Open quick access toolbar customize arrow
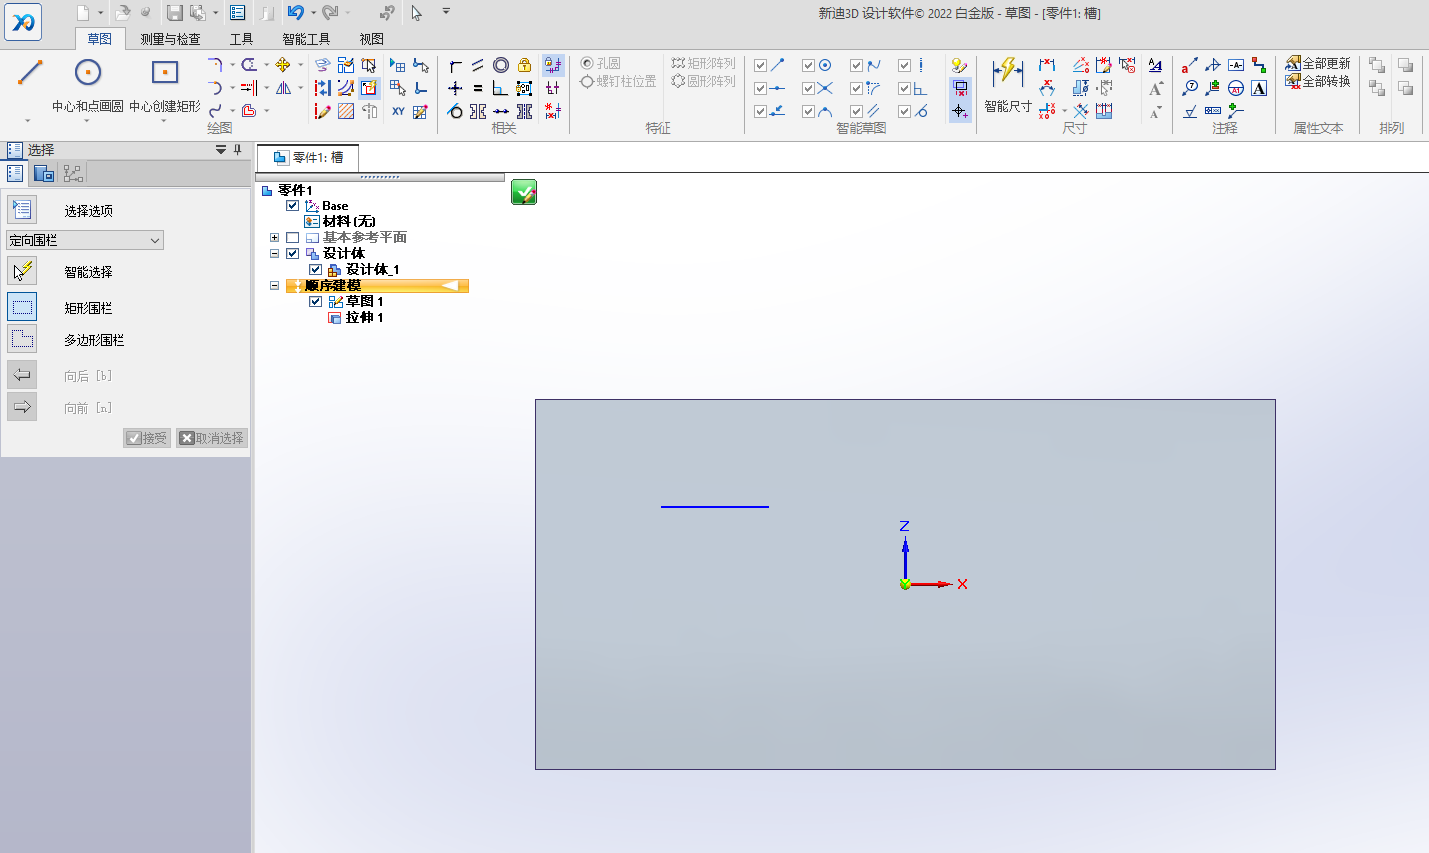Screen dimensions: 1429x853 pos(446,12)
